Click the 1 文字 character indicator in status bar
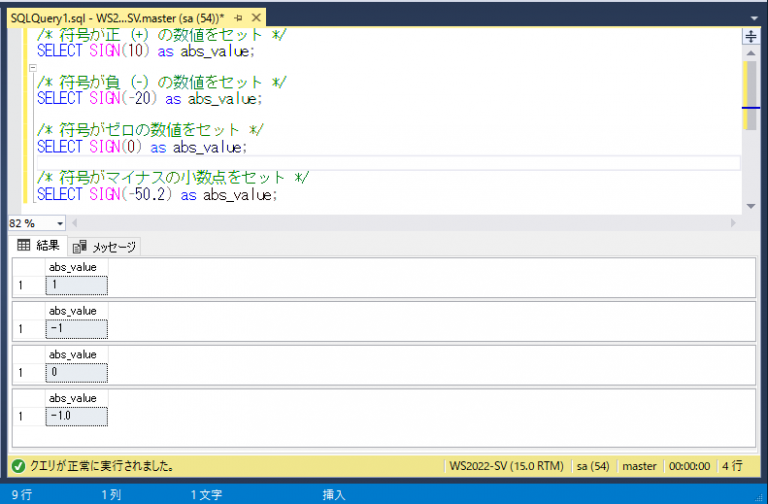This screenshot has width=768, height=504. tap(206, 495)
